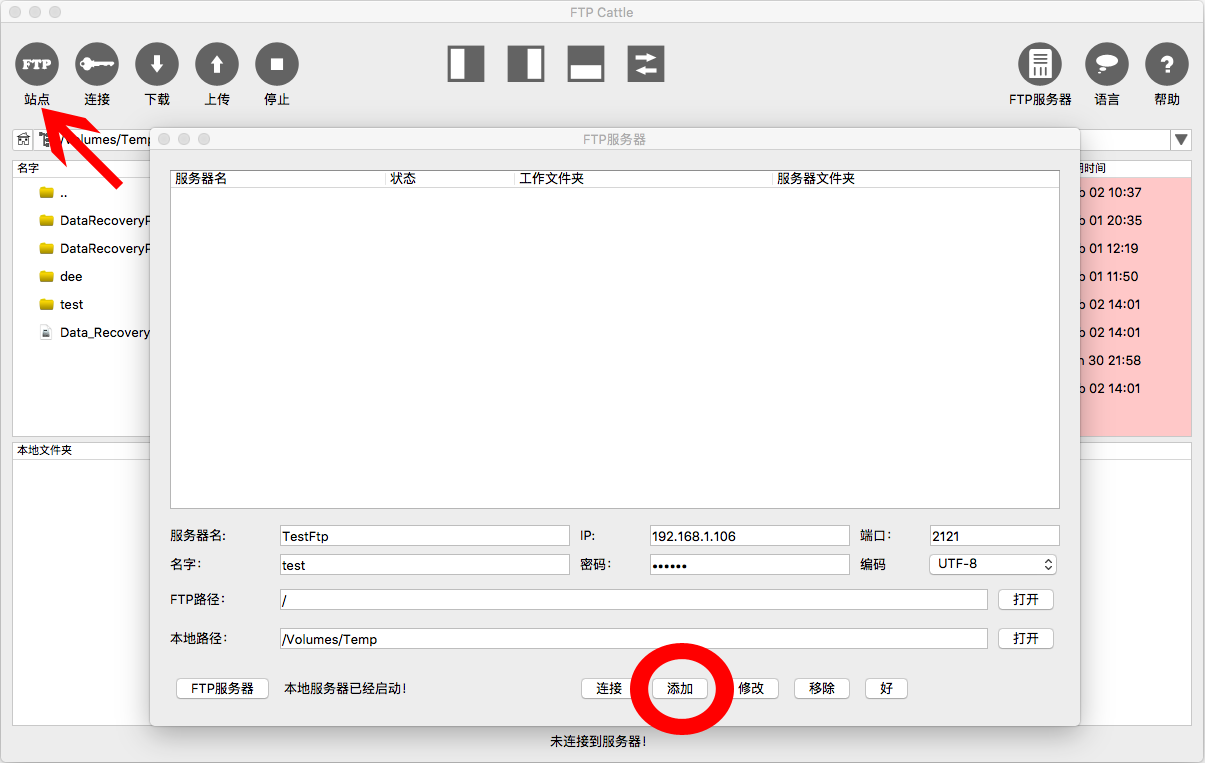Click the 下载 download arrow icon
1205x763 pixels.
157,64
